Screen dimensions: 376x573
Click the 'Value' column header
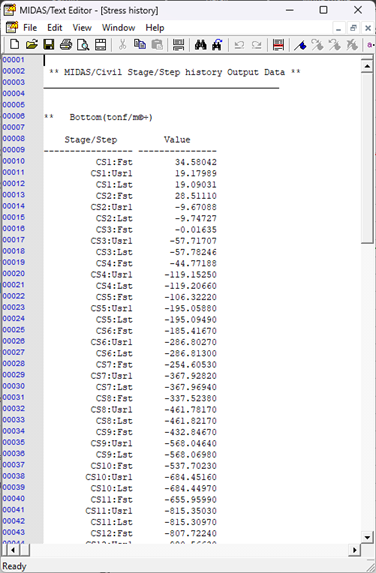pyautogui.click(x=177, y=140)
